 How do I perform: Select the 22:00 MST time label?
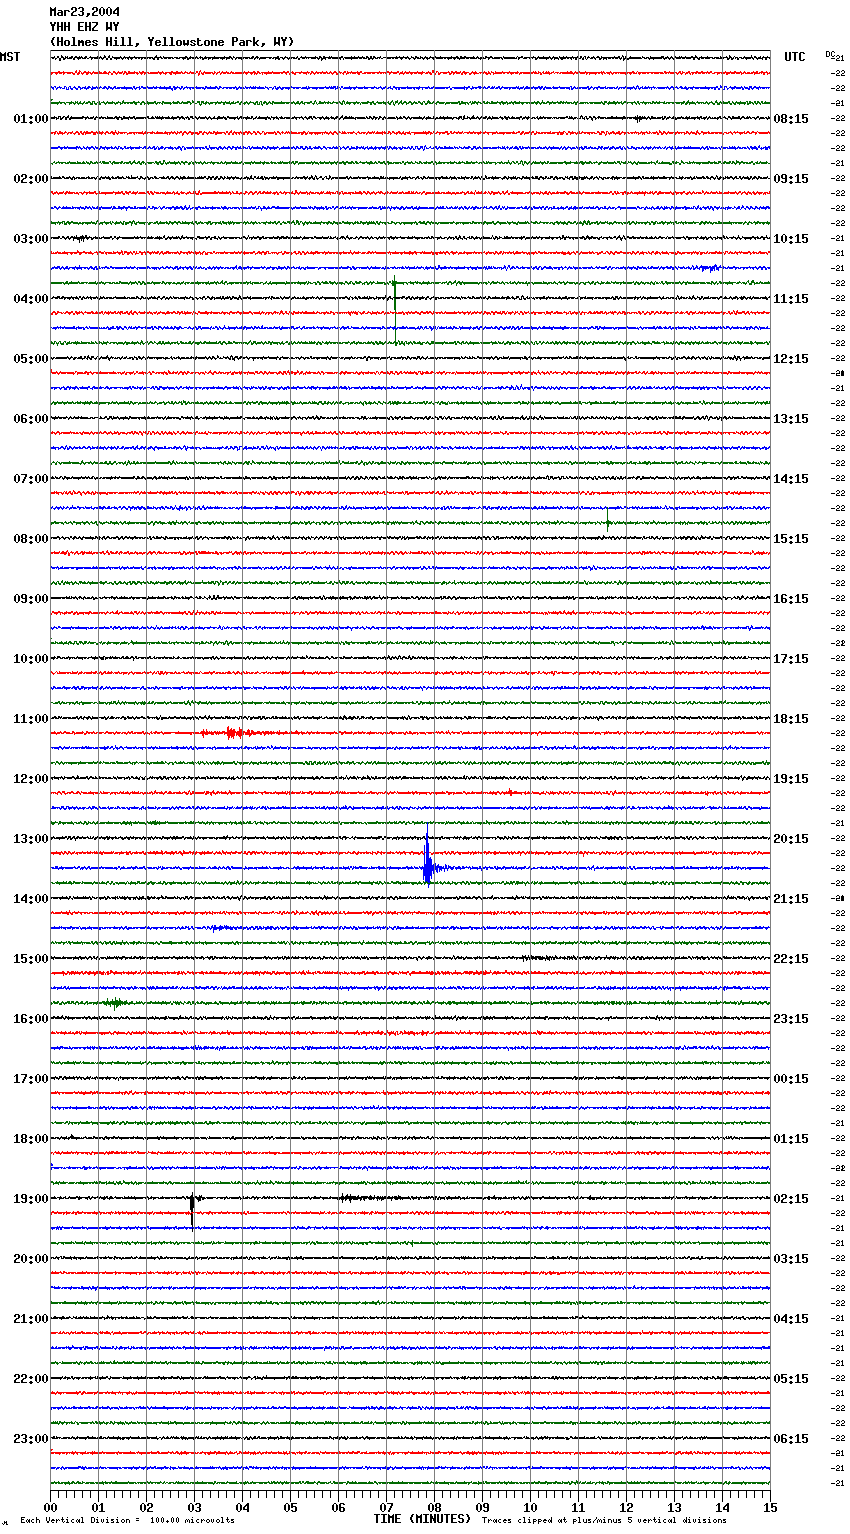31,1379
